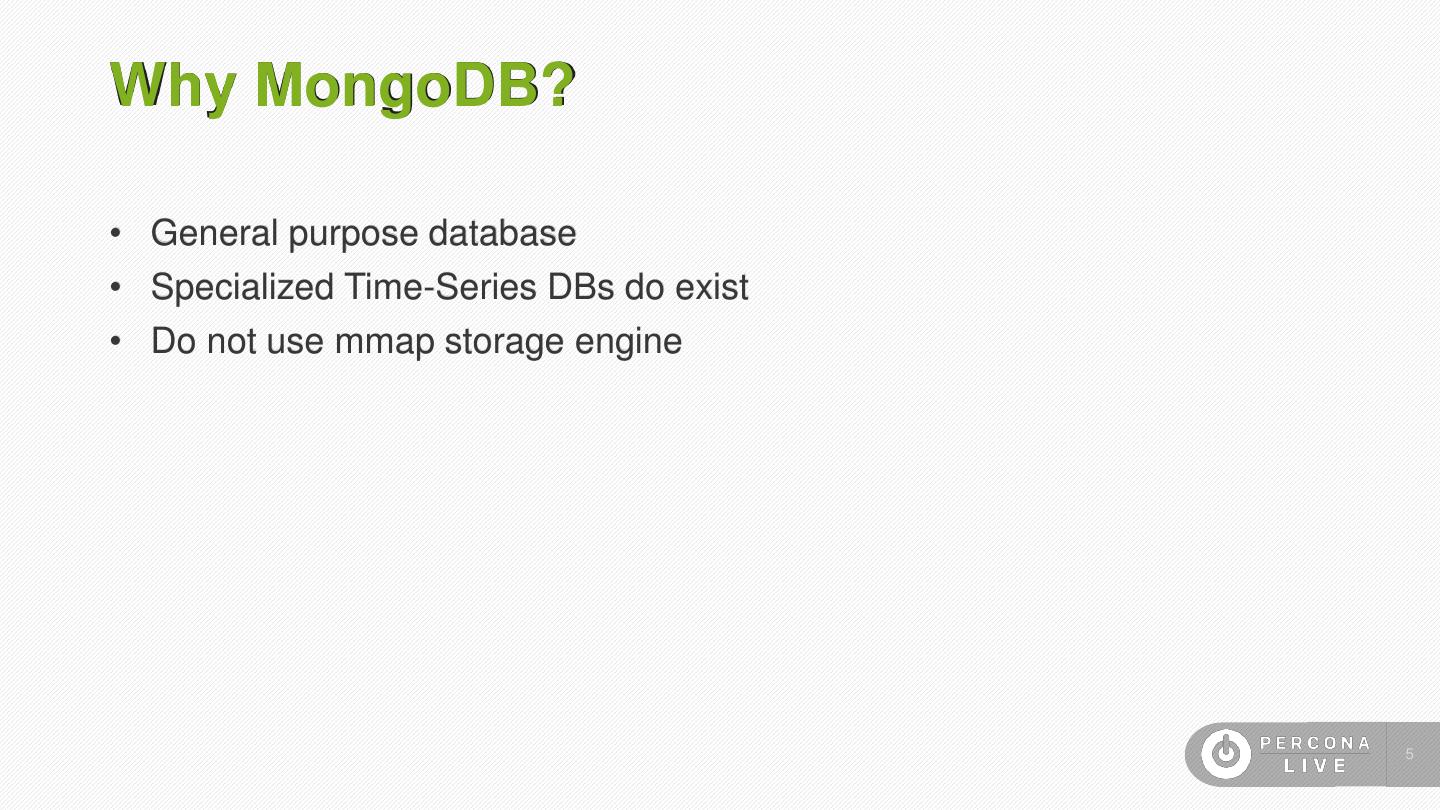Click the slide number 5
Image resolution: width=1440 pixels, height=810 pixels.
pos(1410,754)
